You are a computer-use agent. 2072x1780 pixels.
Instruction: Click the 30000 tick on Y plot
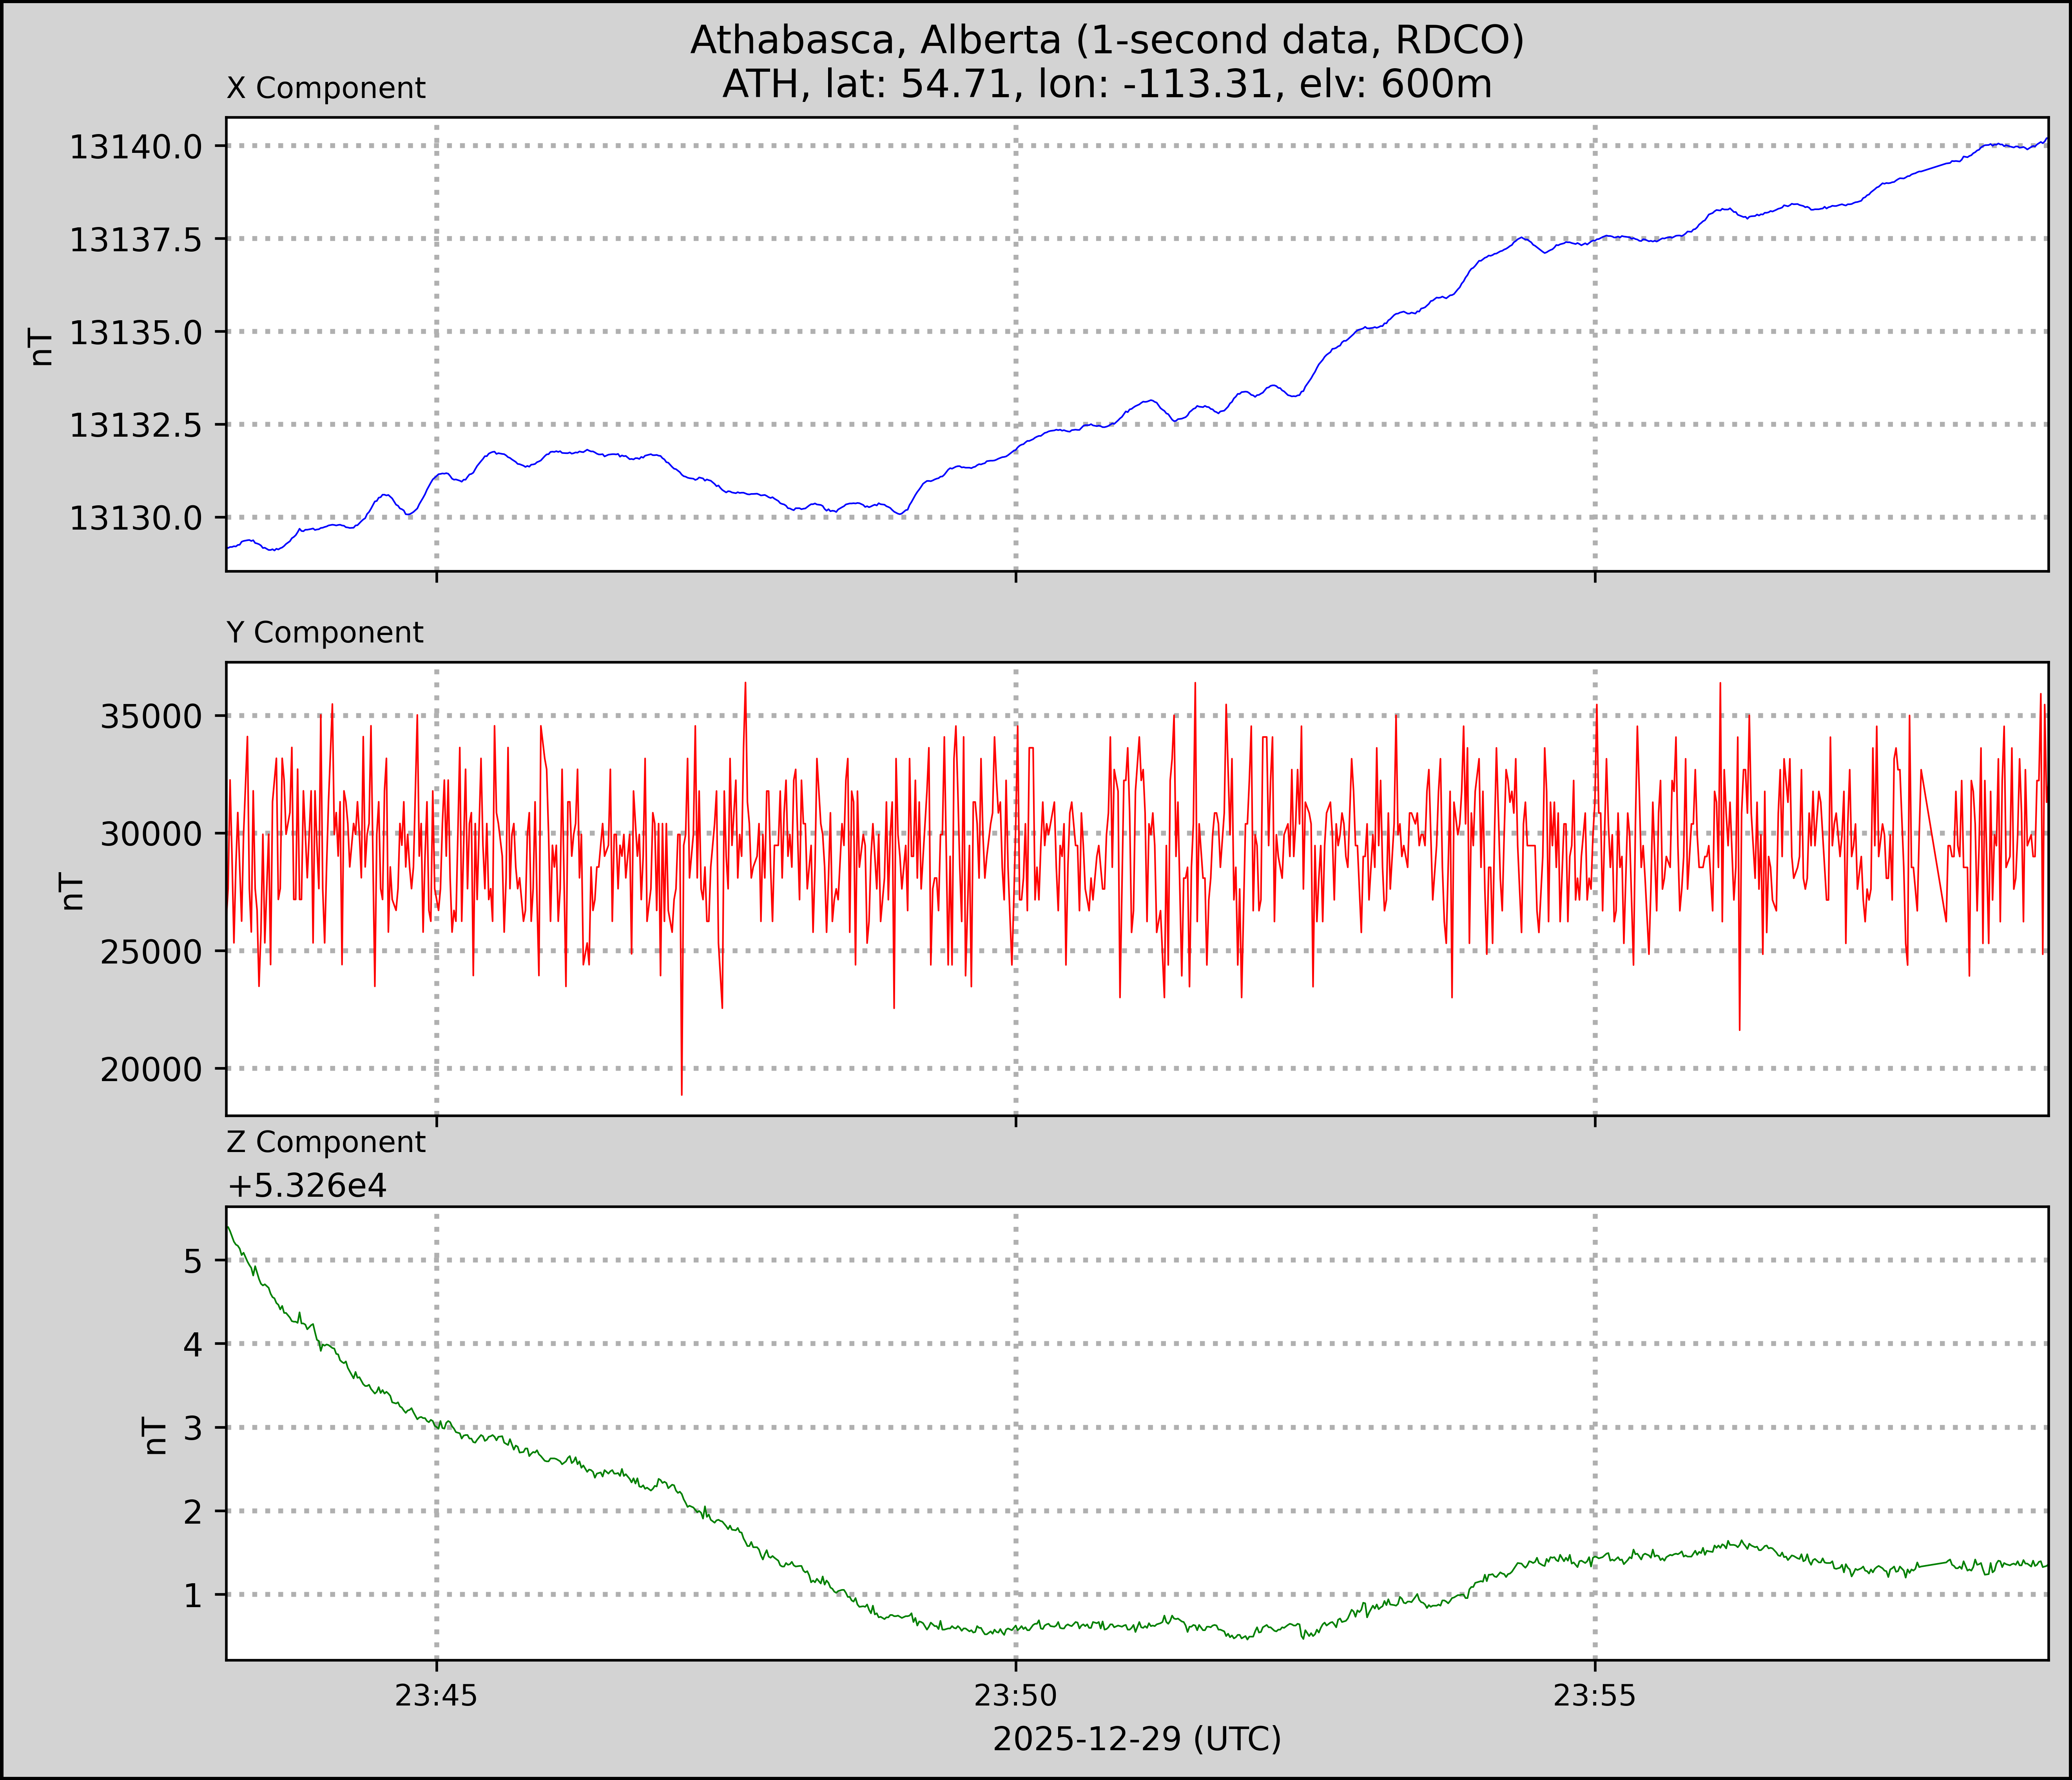point(150,834)
